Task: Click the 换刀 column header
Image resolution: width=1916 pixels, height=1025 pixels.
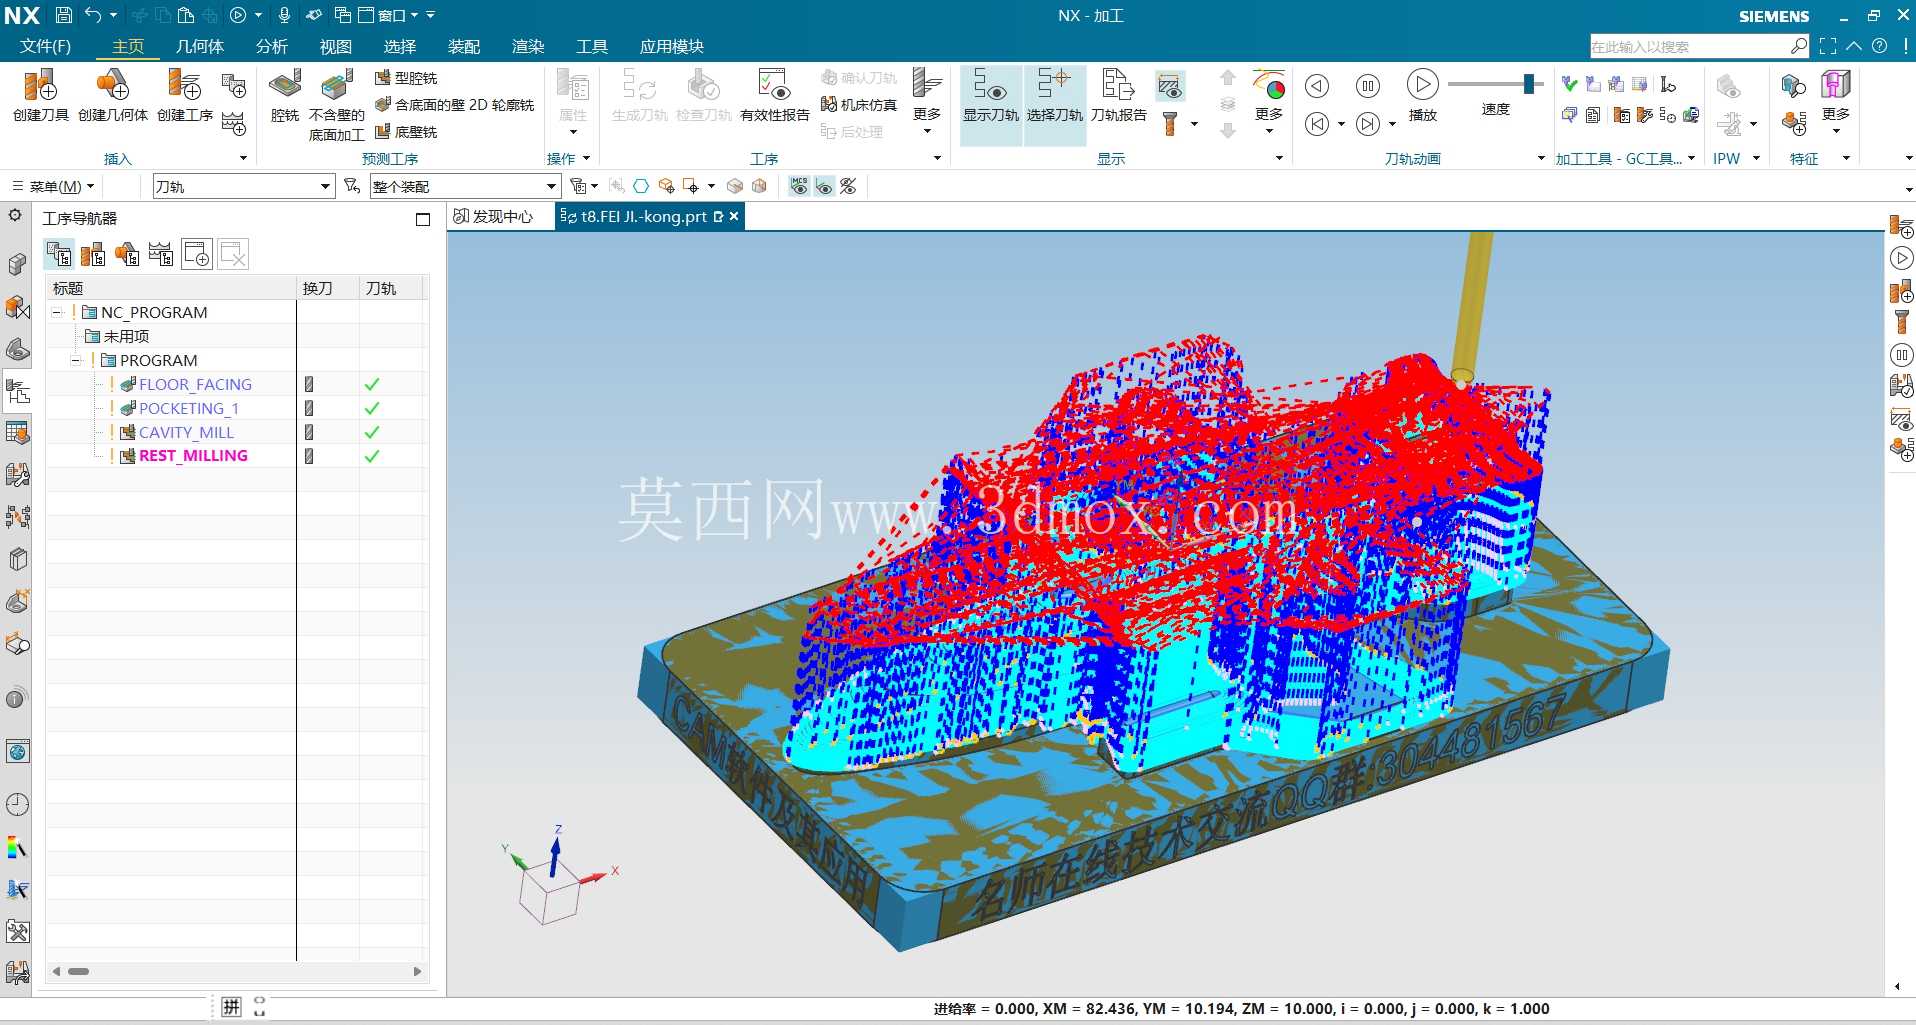Action: pos(328,288)
